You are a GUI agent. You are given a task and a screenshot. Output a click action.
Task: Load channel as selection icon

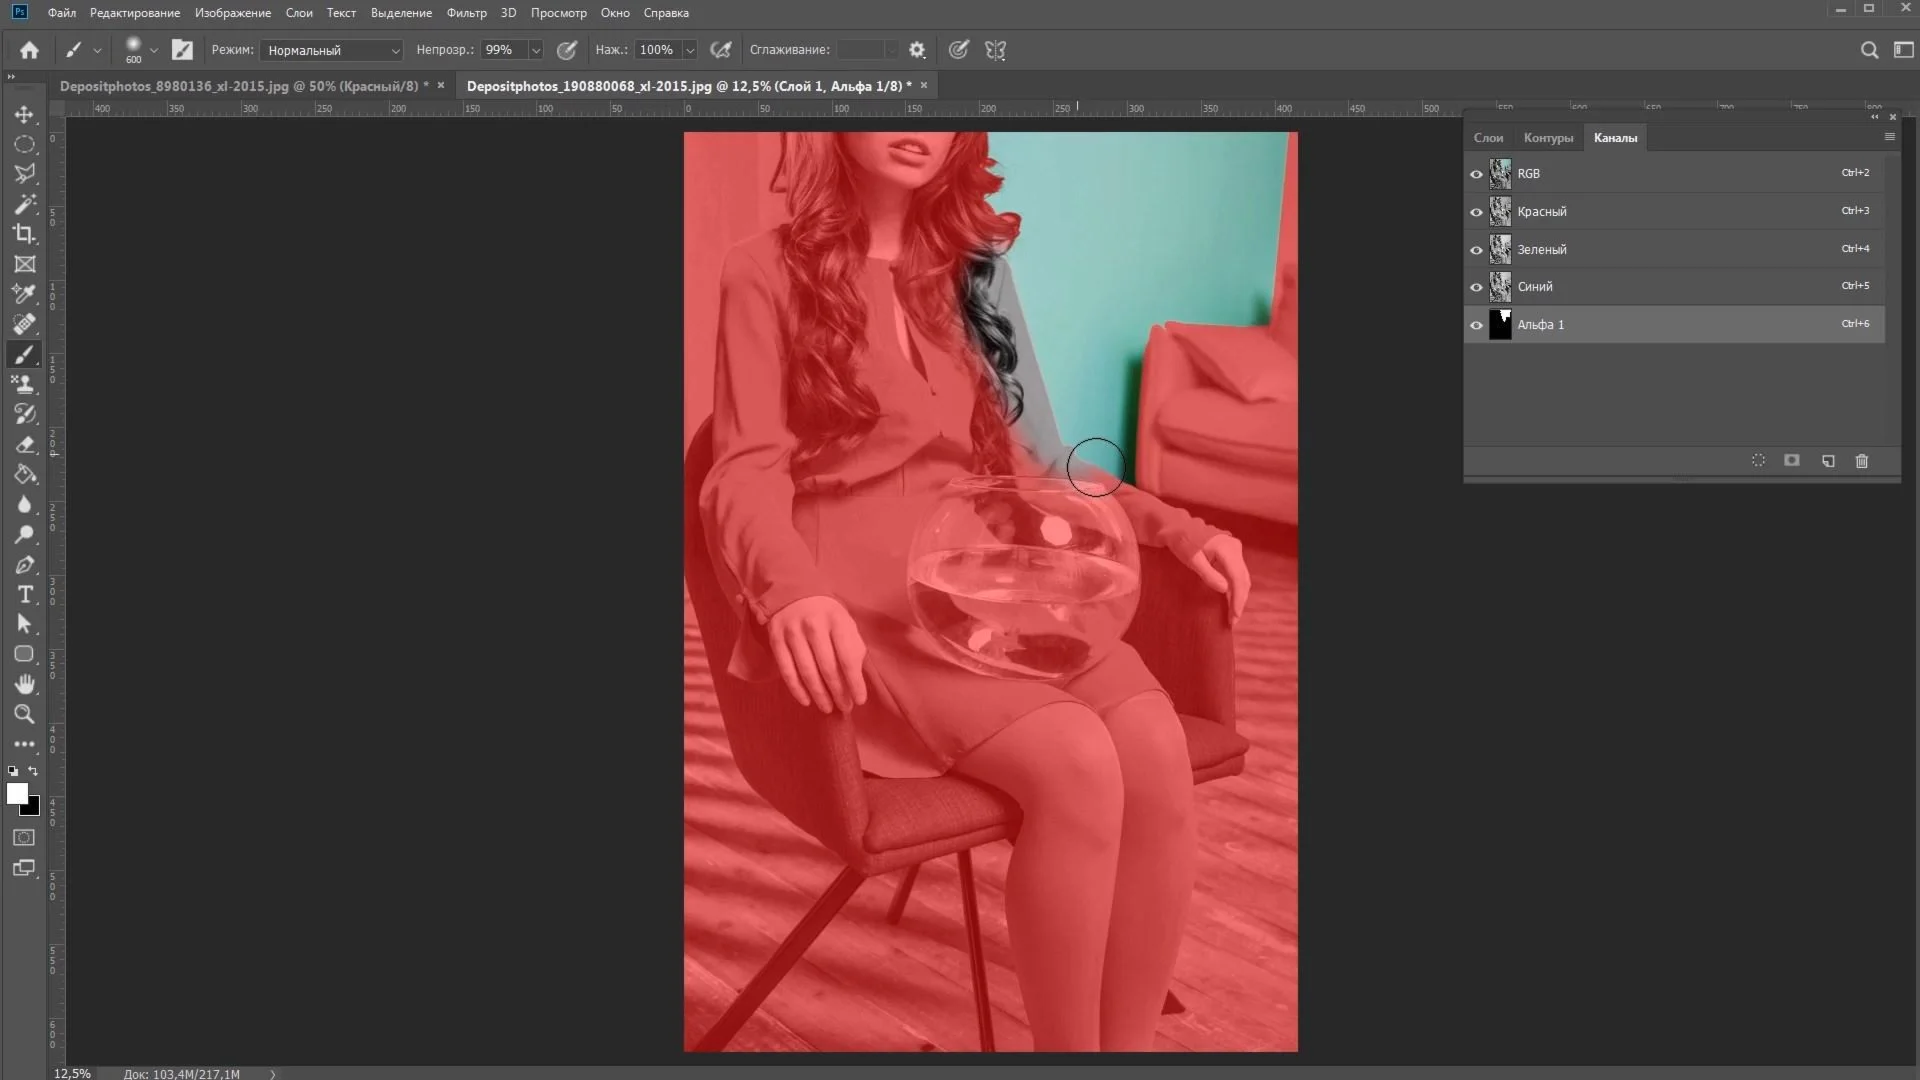[1758, 461]
